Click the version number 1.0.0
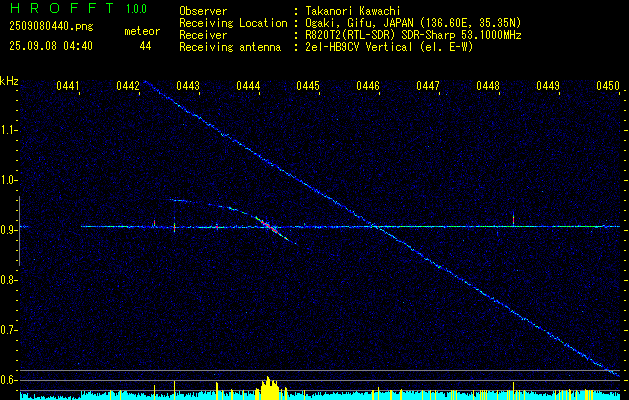The image size is (629, 400). [x=136, y=9]
